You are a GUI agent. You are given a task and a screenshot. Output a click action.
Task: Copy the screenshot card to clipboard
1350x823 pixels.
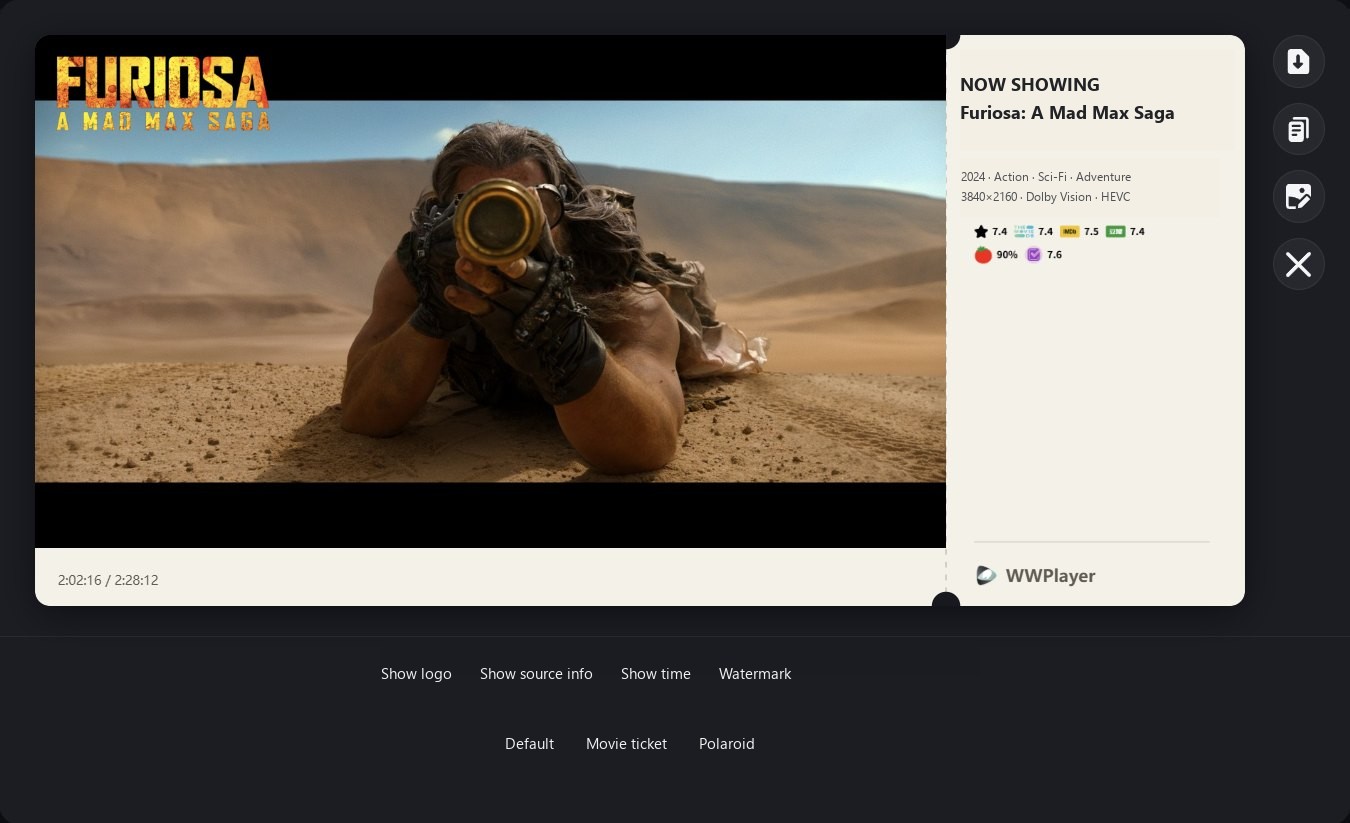tap(1298, 129)
